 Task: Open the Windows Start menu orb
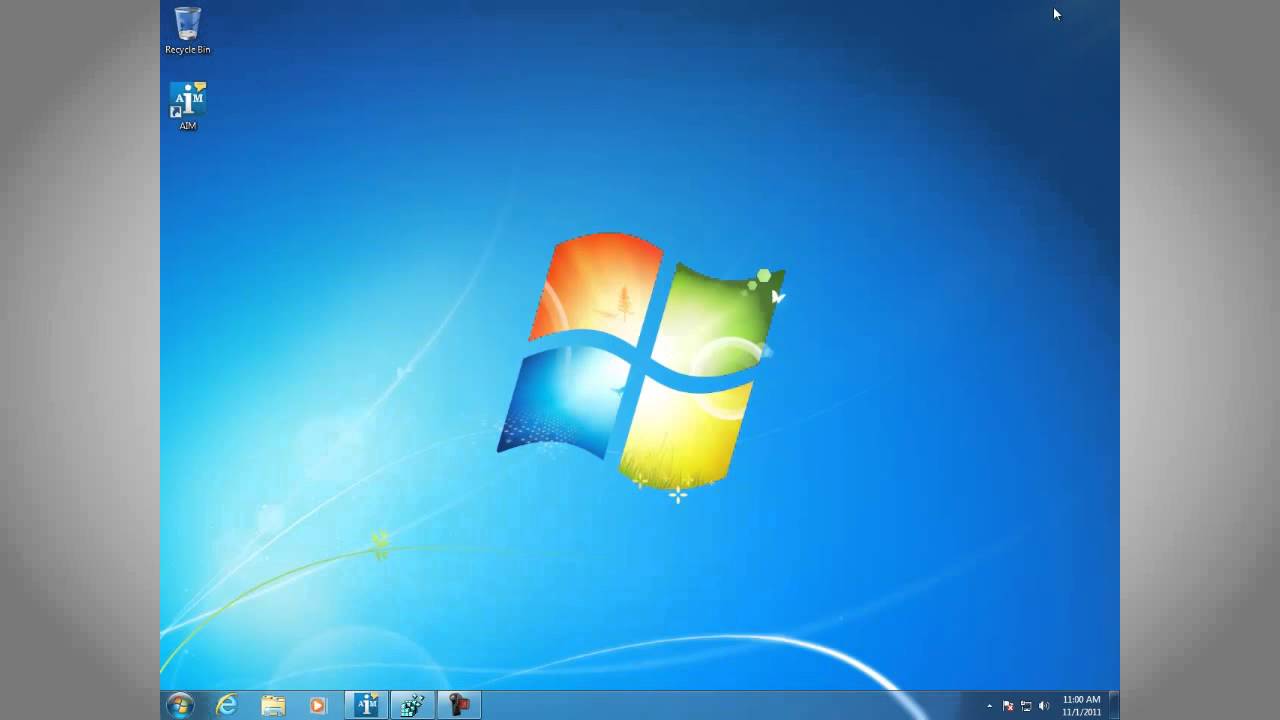pos(180,705)
